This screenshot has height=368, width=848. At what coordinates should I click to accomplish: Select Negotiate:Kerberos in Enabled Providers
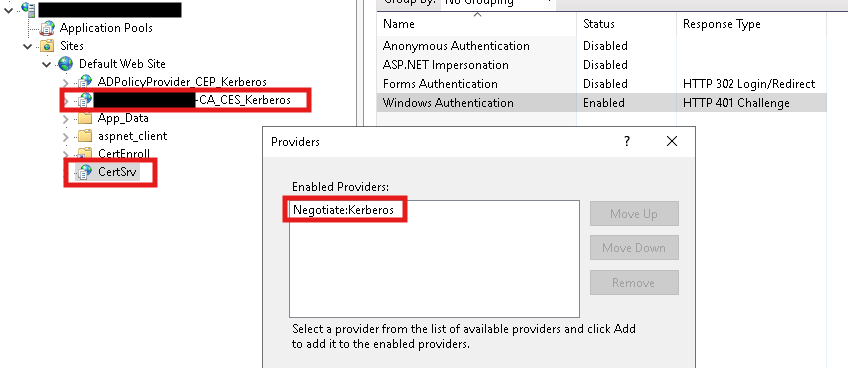343,210
